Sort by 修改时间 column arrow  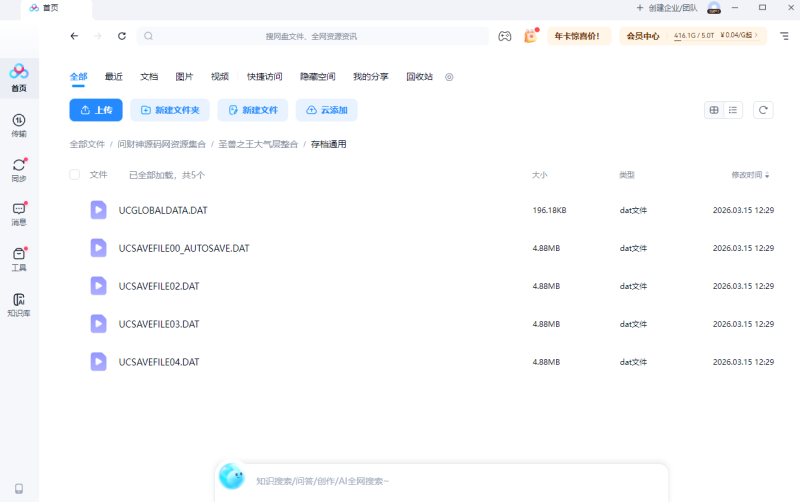point(767,175)
